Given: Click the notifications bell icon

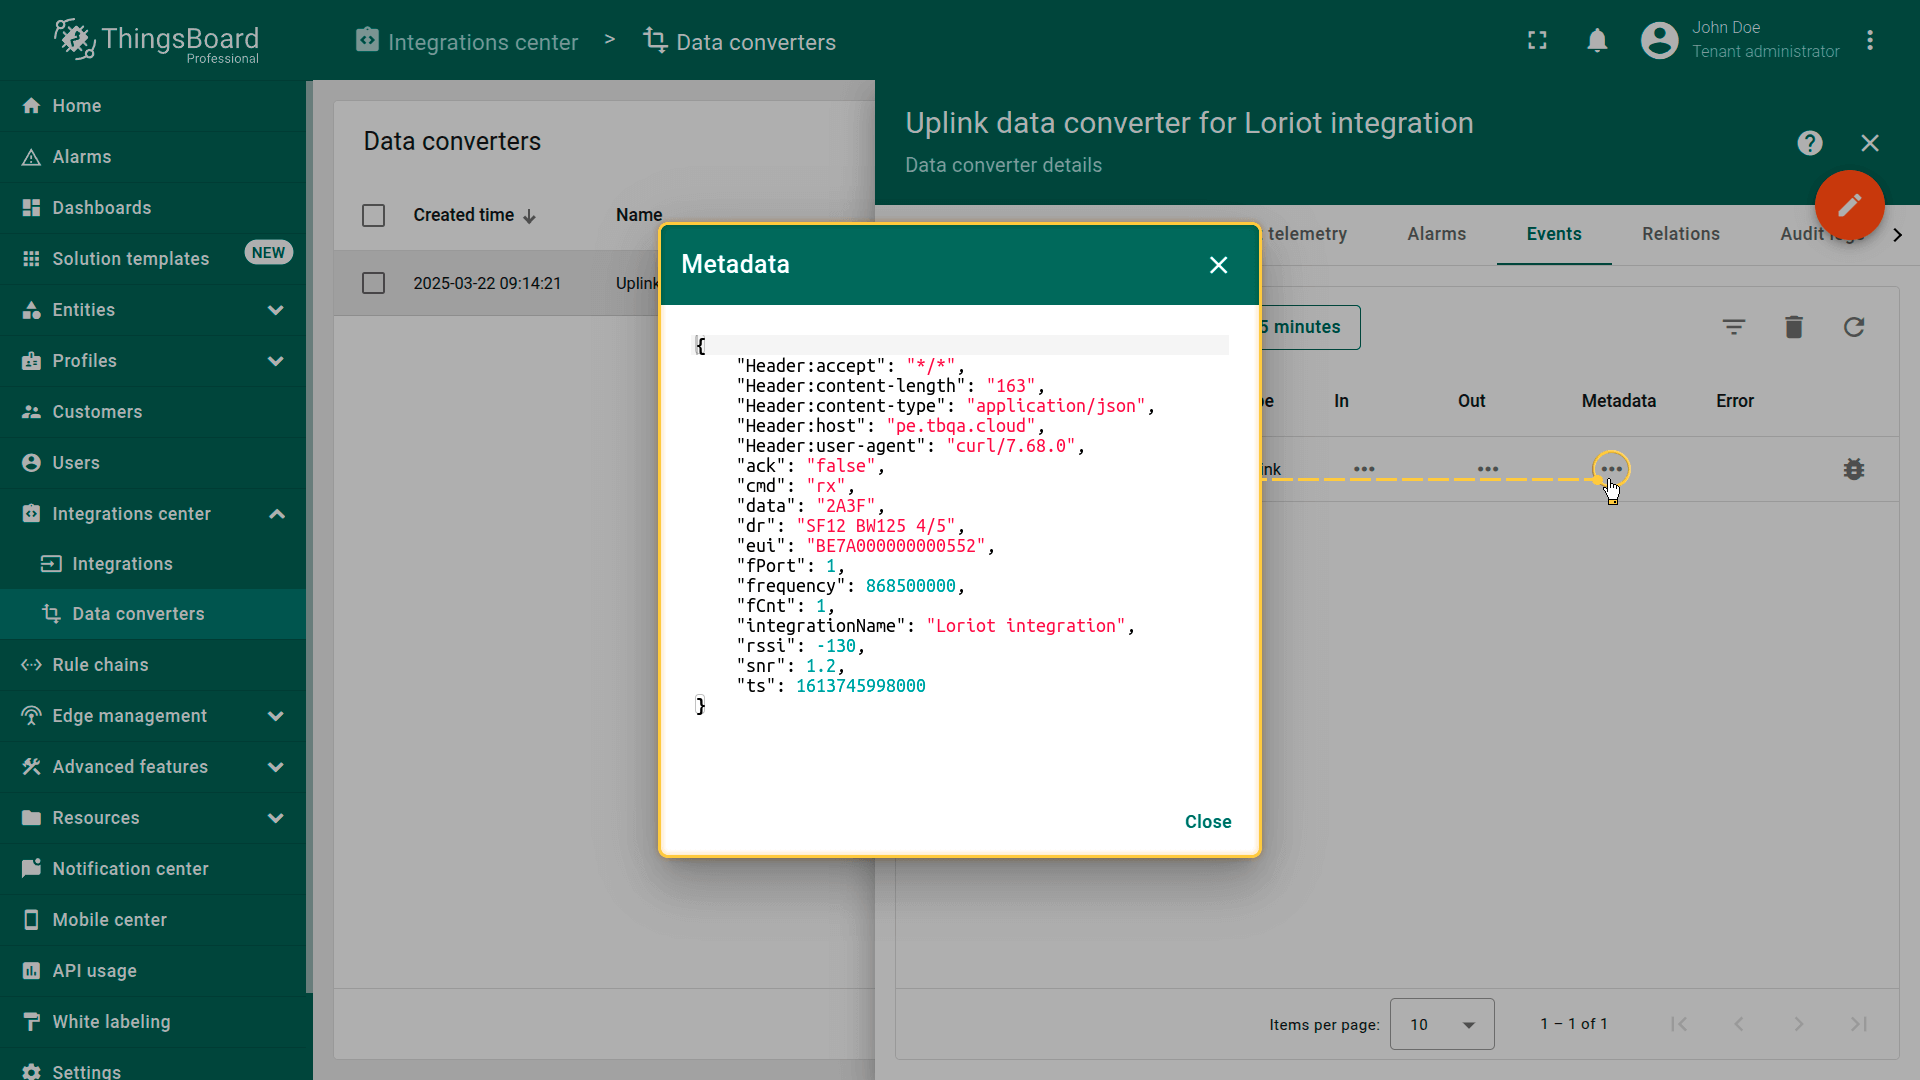Looking at the screenshot, I should pyautogui.click(x=1597, y=41).
